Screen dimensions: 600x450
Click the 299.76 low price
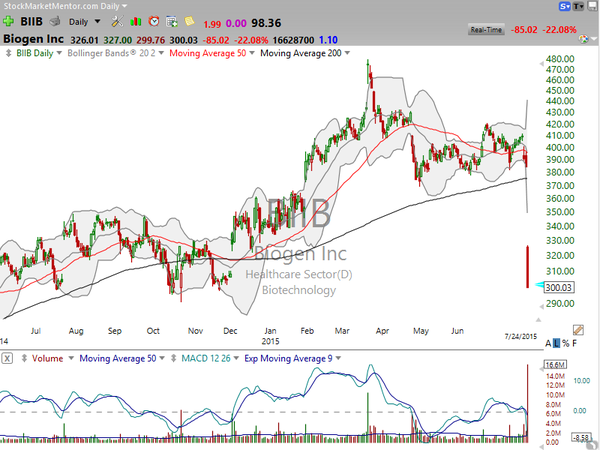click(151, 40)
